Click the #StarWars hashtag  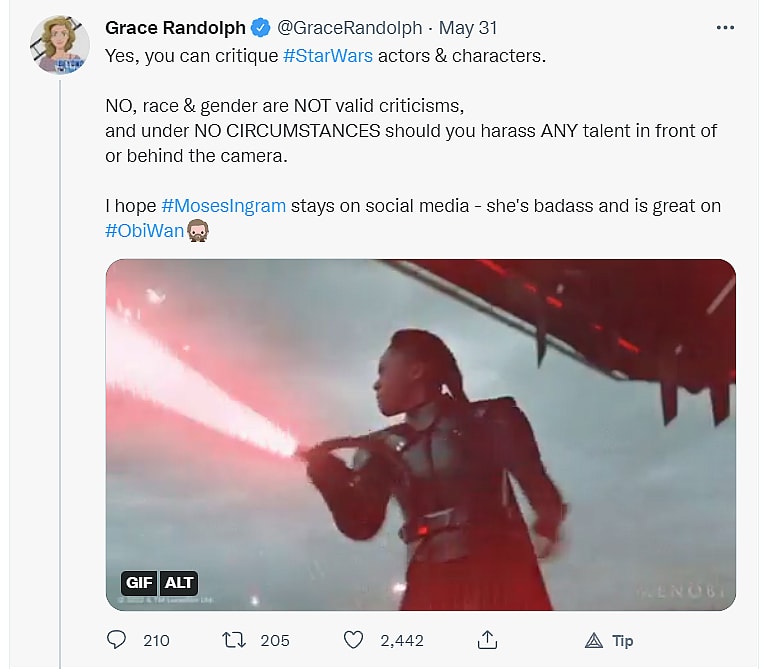(x=327, y=56)
